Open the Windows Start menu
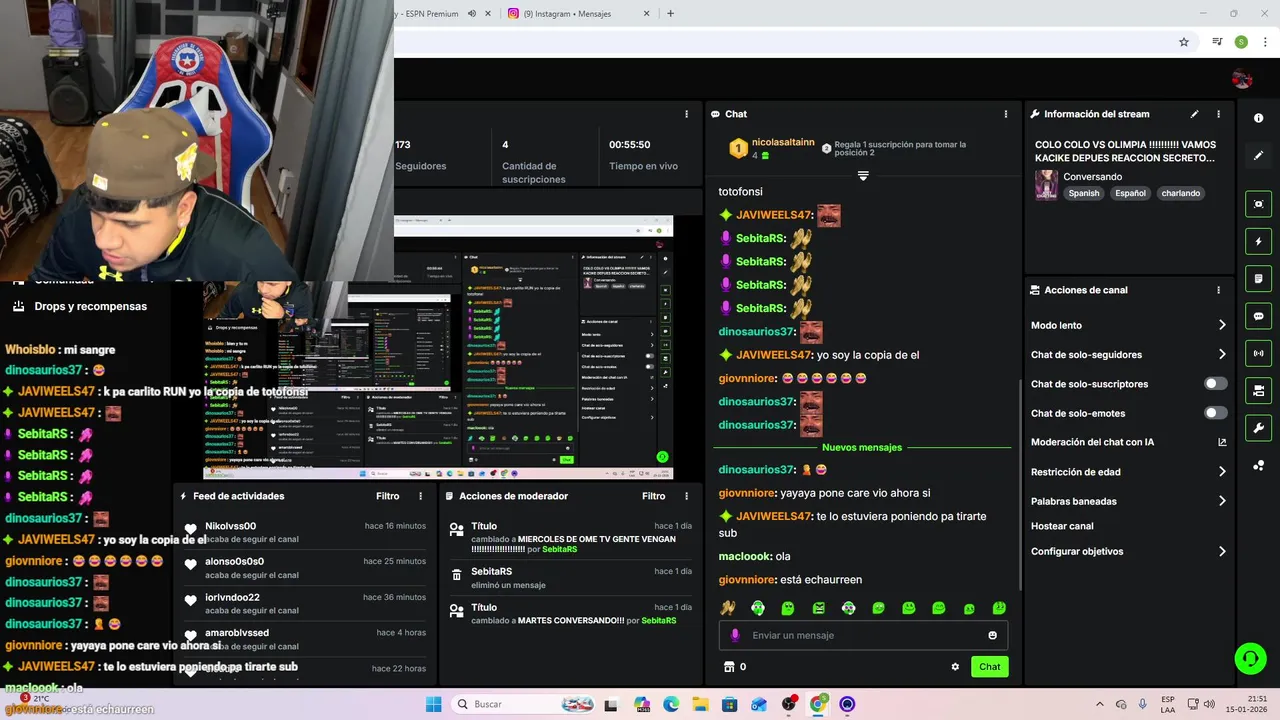1280x720 pixels. point(433,704)
